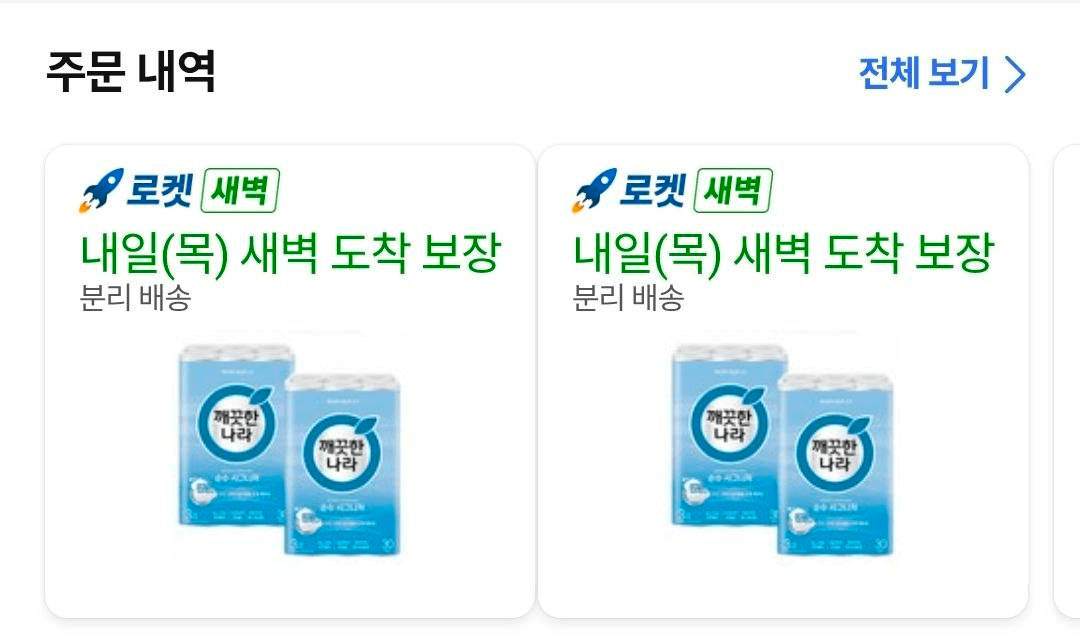Screen dimensions: 1080x642
Task: Click the 주문 내역 section heading
Action: (x=131, y=72)
